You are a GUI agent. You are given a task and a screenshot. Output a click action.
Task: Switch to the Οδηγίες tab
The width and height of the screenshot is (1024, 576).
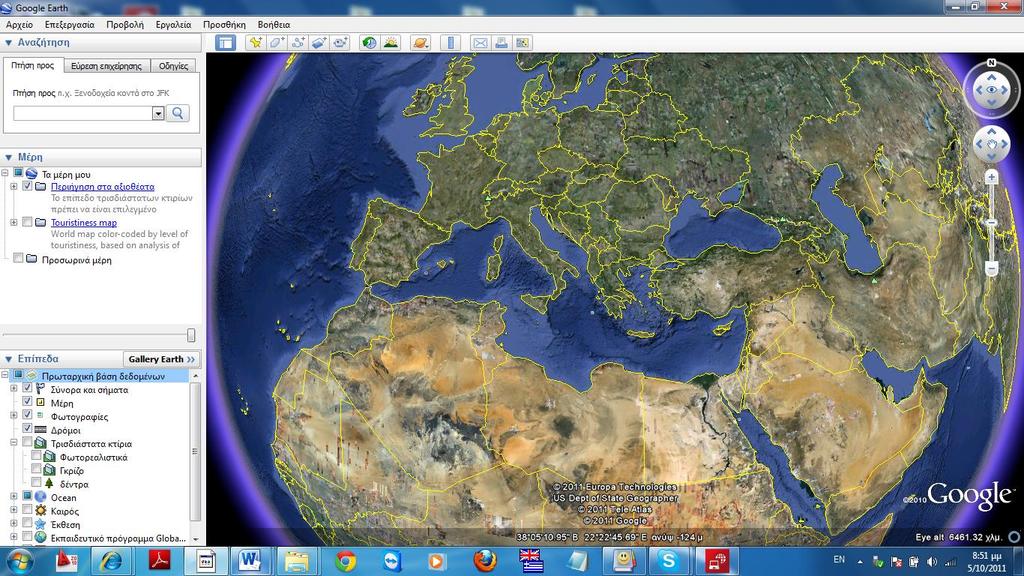point(174,66)
